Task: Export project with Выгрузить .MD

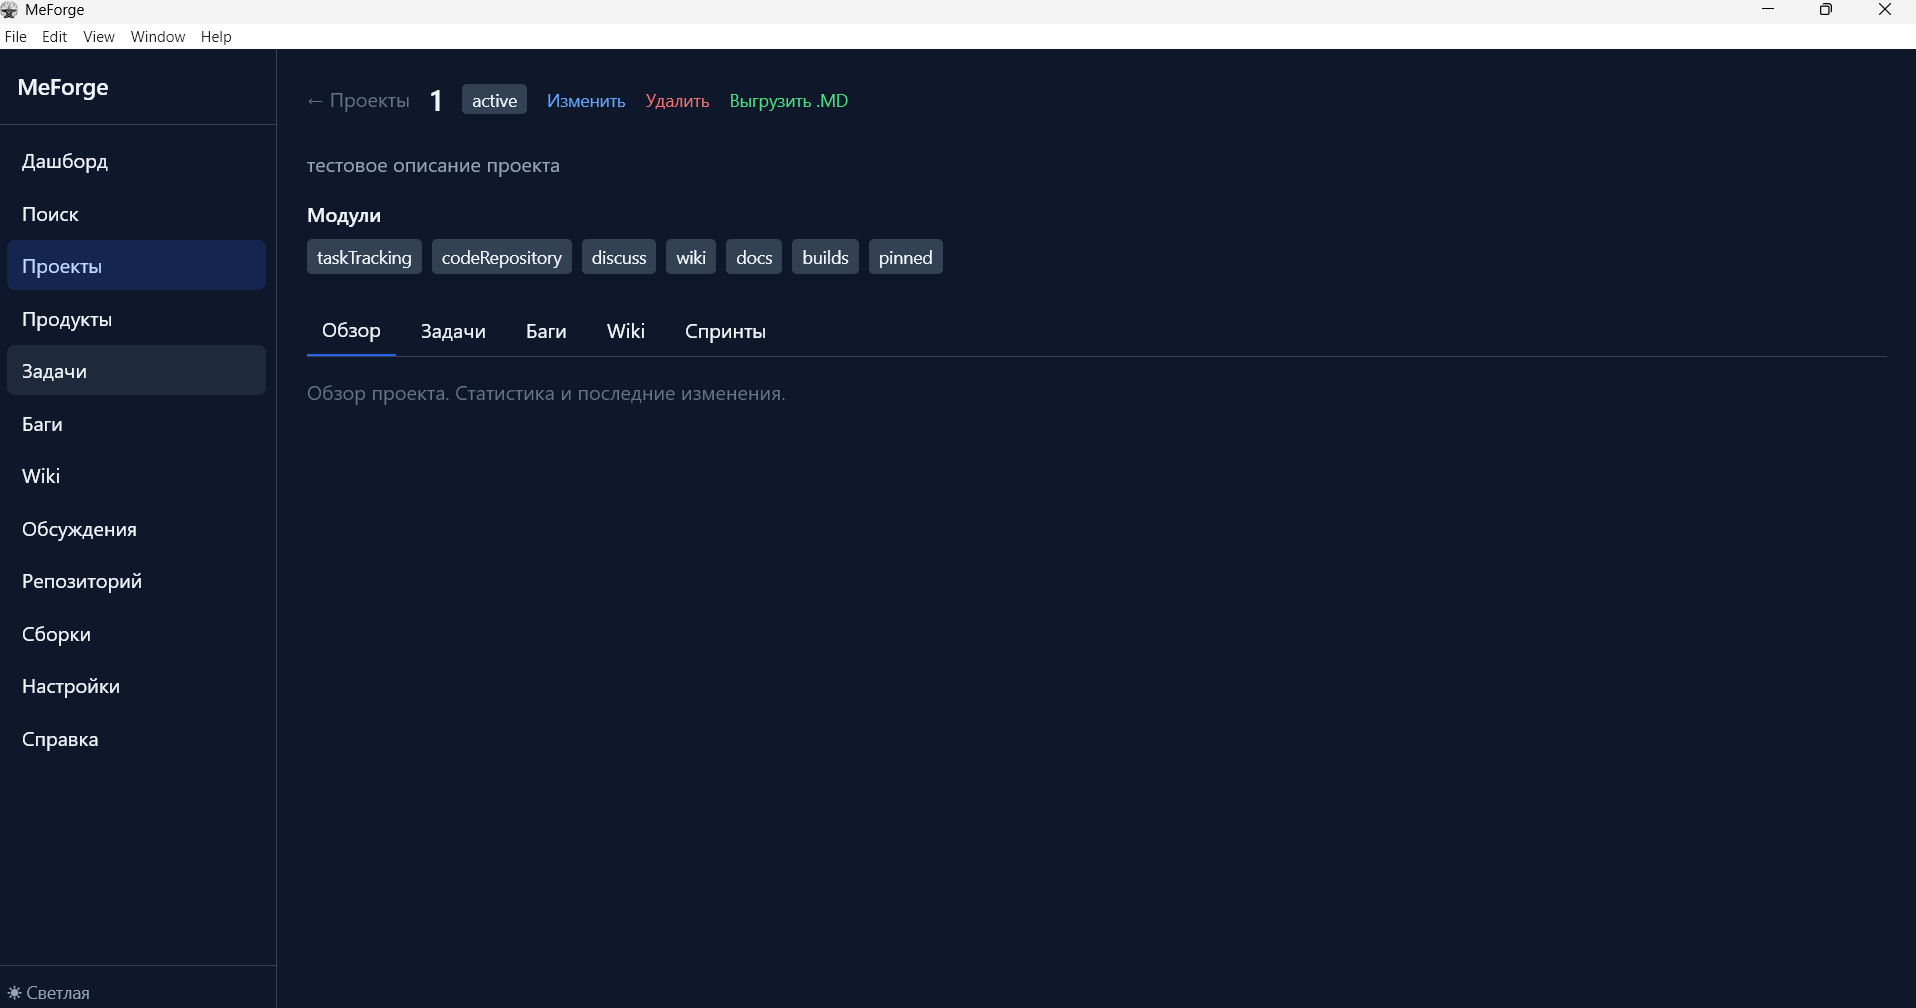Action: [x=789, y=101]
